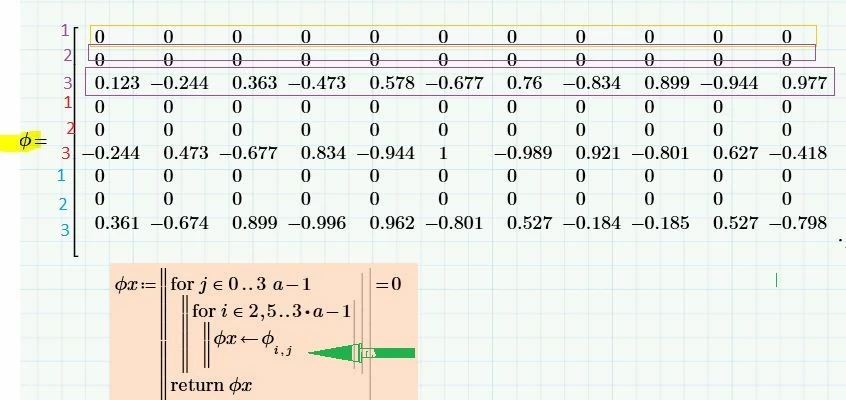Select the inner loop line 'for i ∈ 2,5..3·a−1'

point(271,311)
